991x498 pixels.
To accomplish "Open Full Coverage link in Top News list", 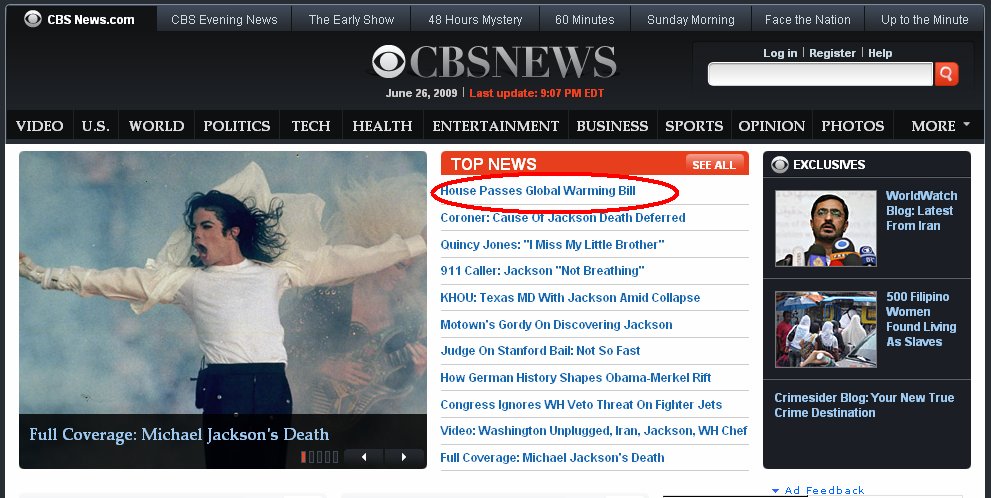I will coord(552,458).
